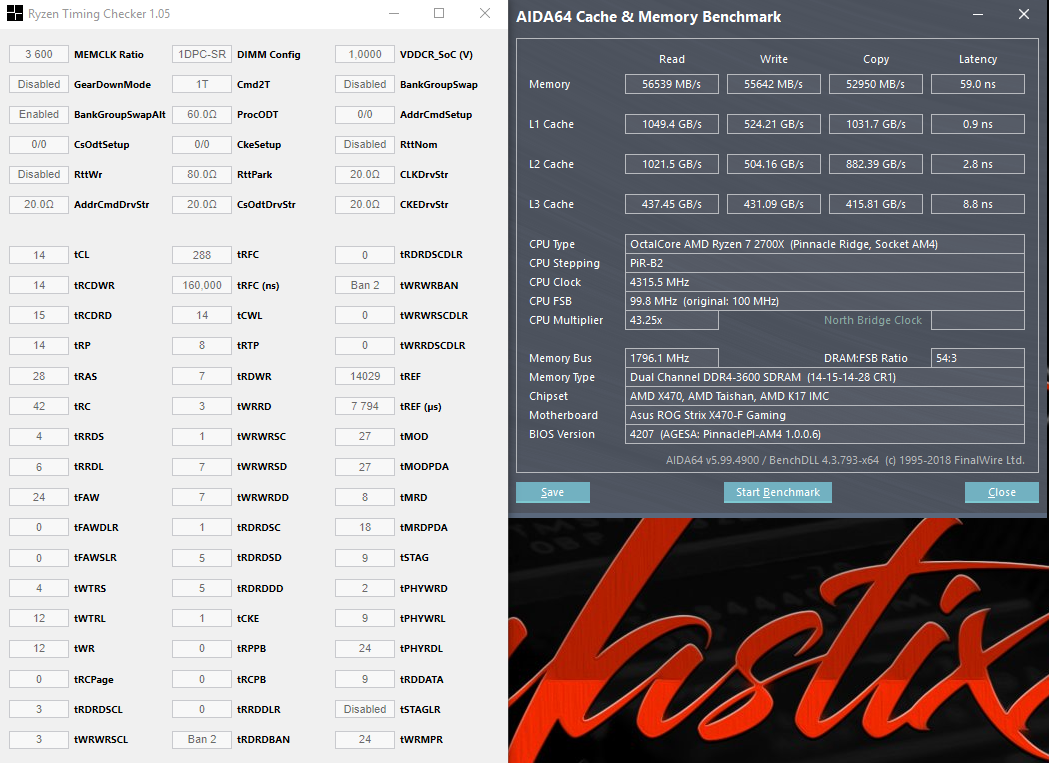Click the tWRMPR value 24
Screen dimensions: 1049x763
(x=365, y=740)
